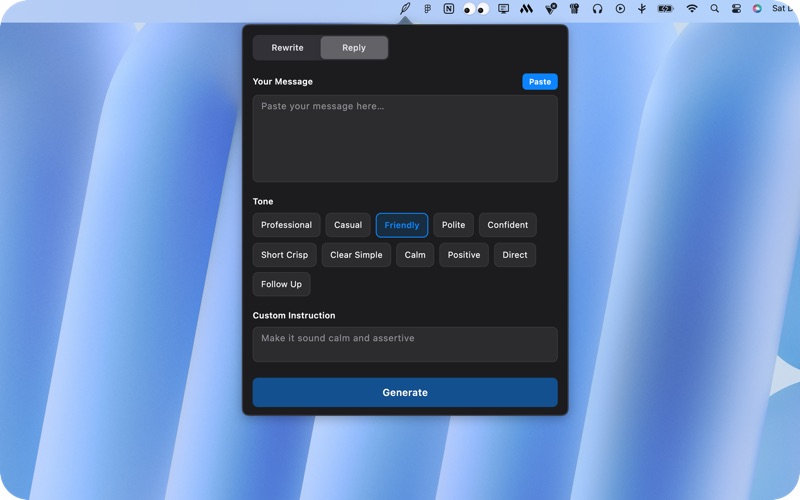The image size is (800, 500).
Task: Select the Short Crisp tone
Action: [285, 255]
